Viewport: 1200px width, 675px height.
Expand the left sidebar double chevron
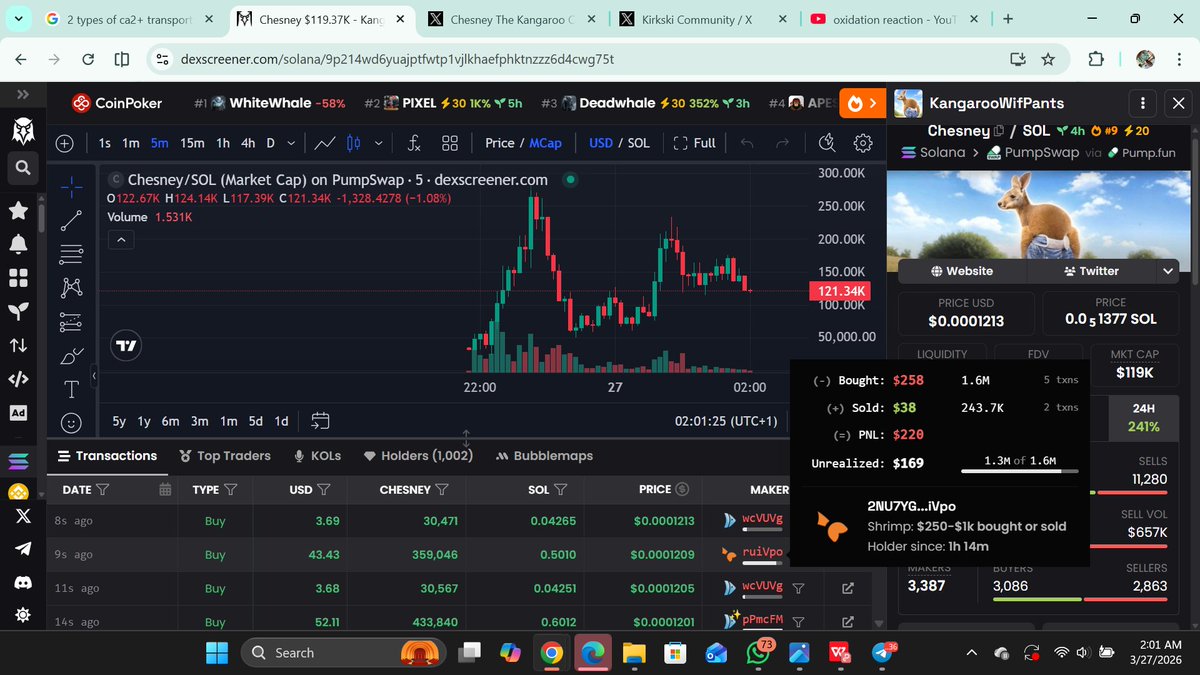click(x=22, y=94)
